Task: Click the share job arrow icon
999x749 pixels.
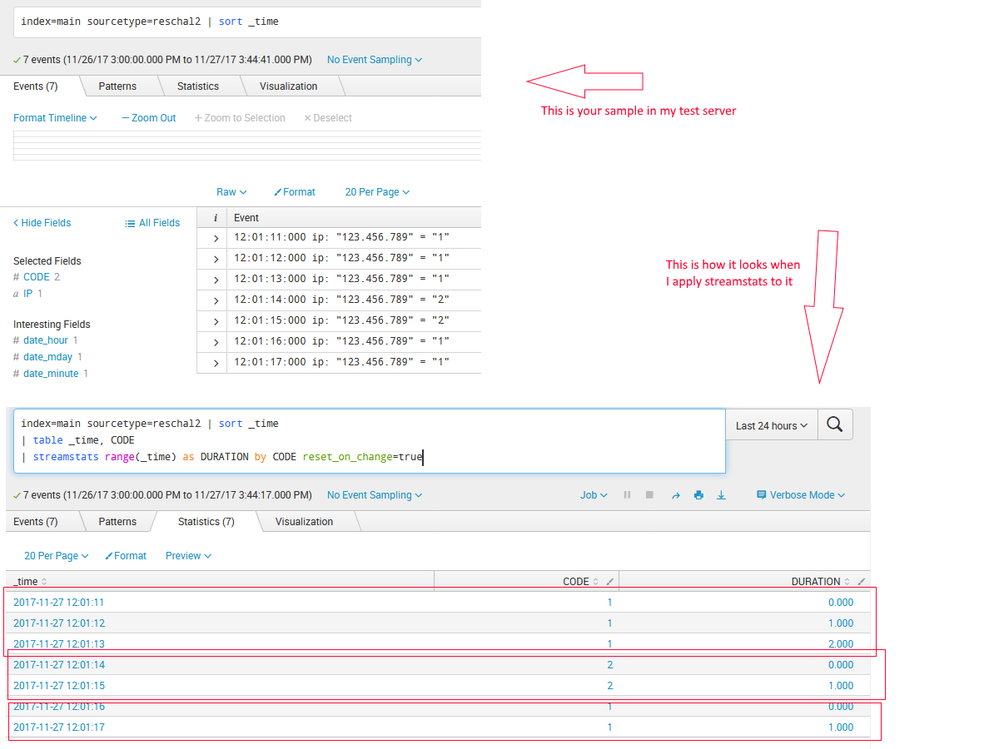Action: [x=675, y=495]
